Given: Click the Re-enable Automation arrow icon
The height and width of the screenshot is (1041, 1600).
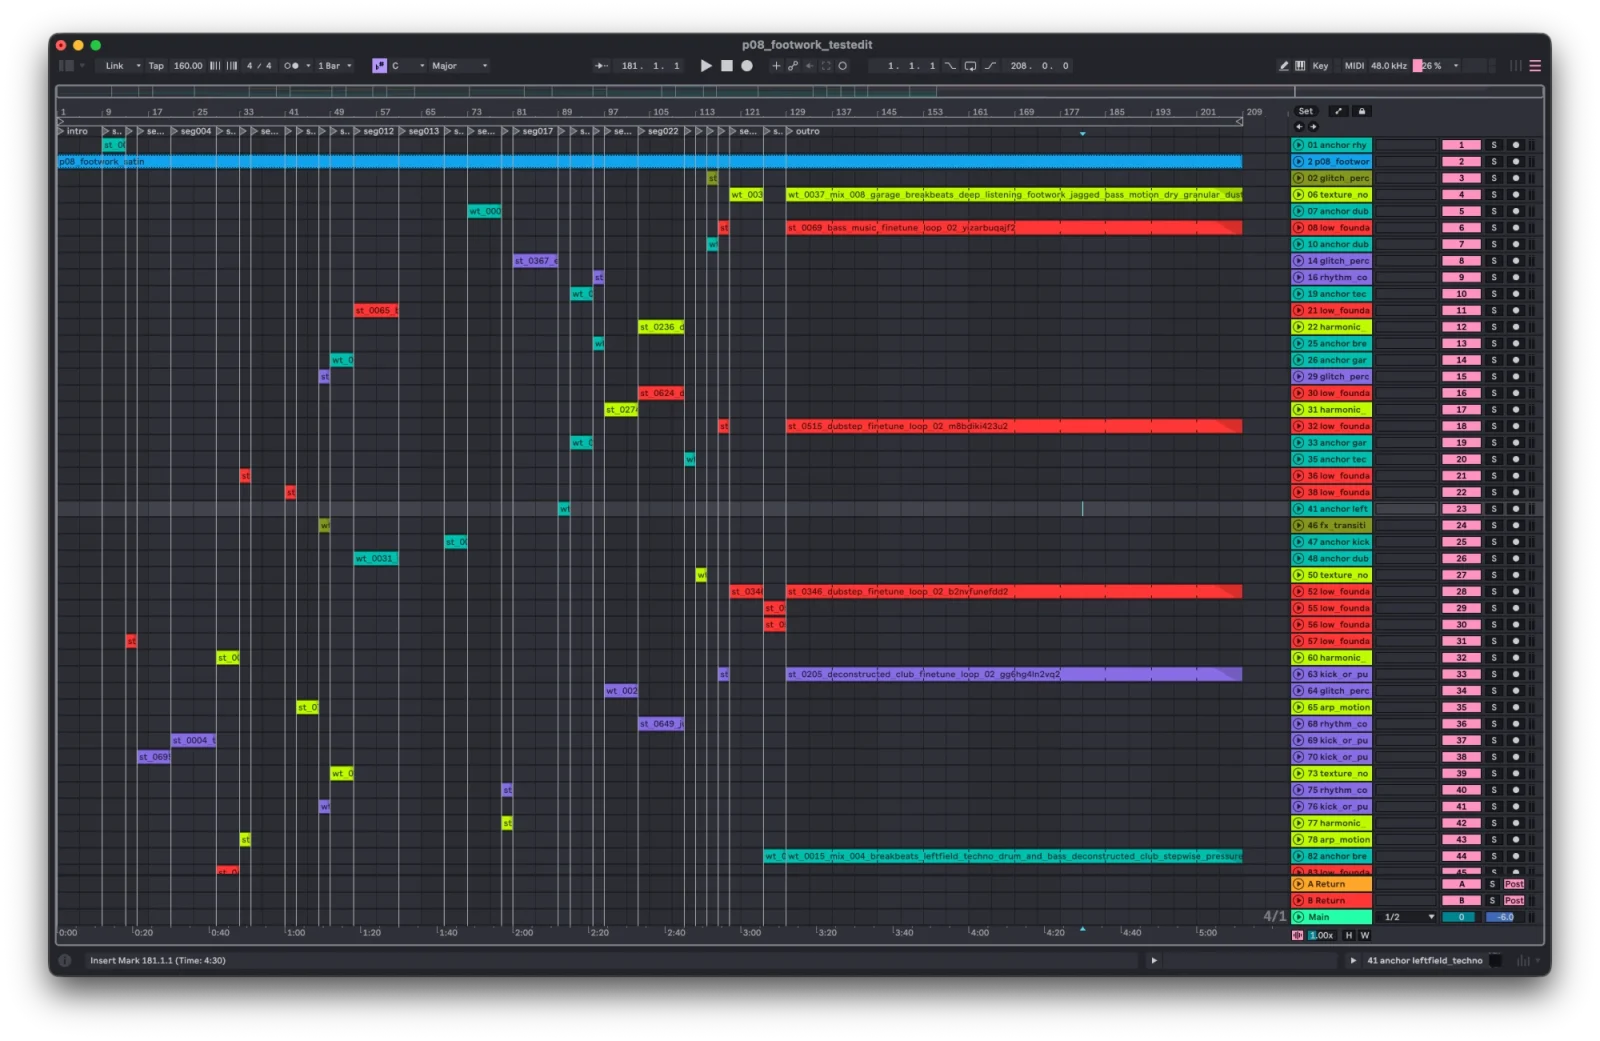Looking at the screenshot, I should point(810,66).
